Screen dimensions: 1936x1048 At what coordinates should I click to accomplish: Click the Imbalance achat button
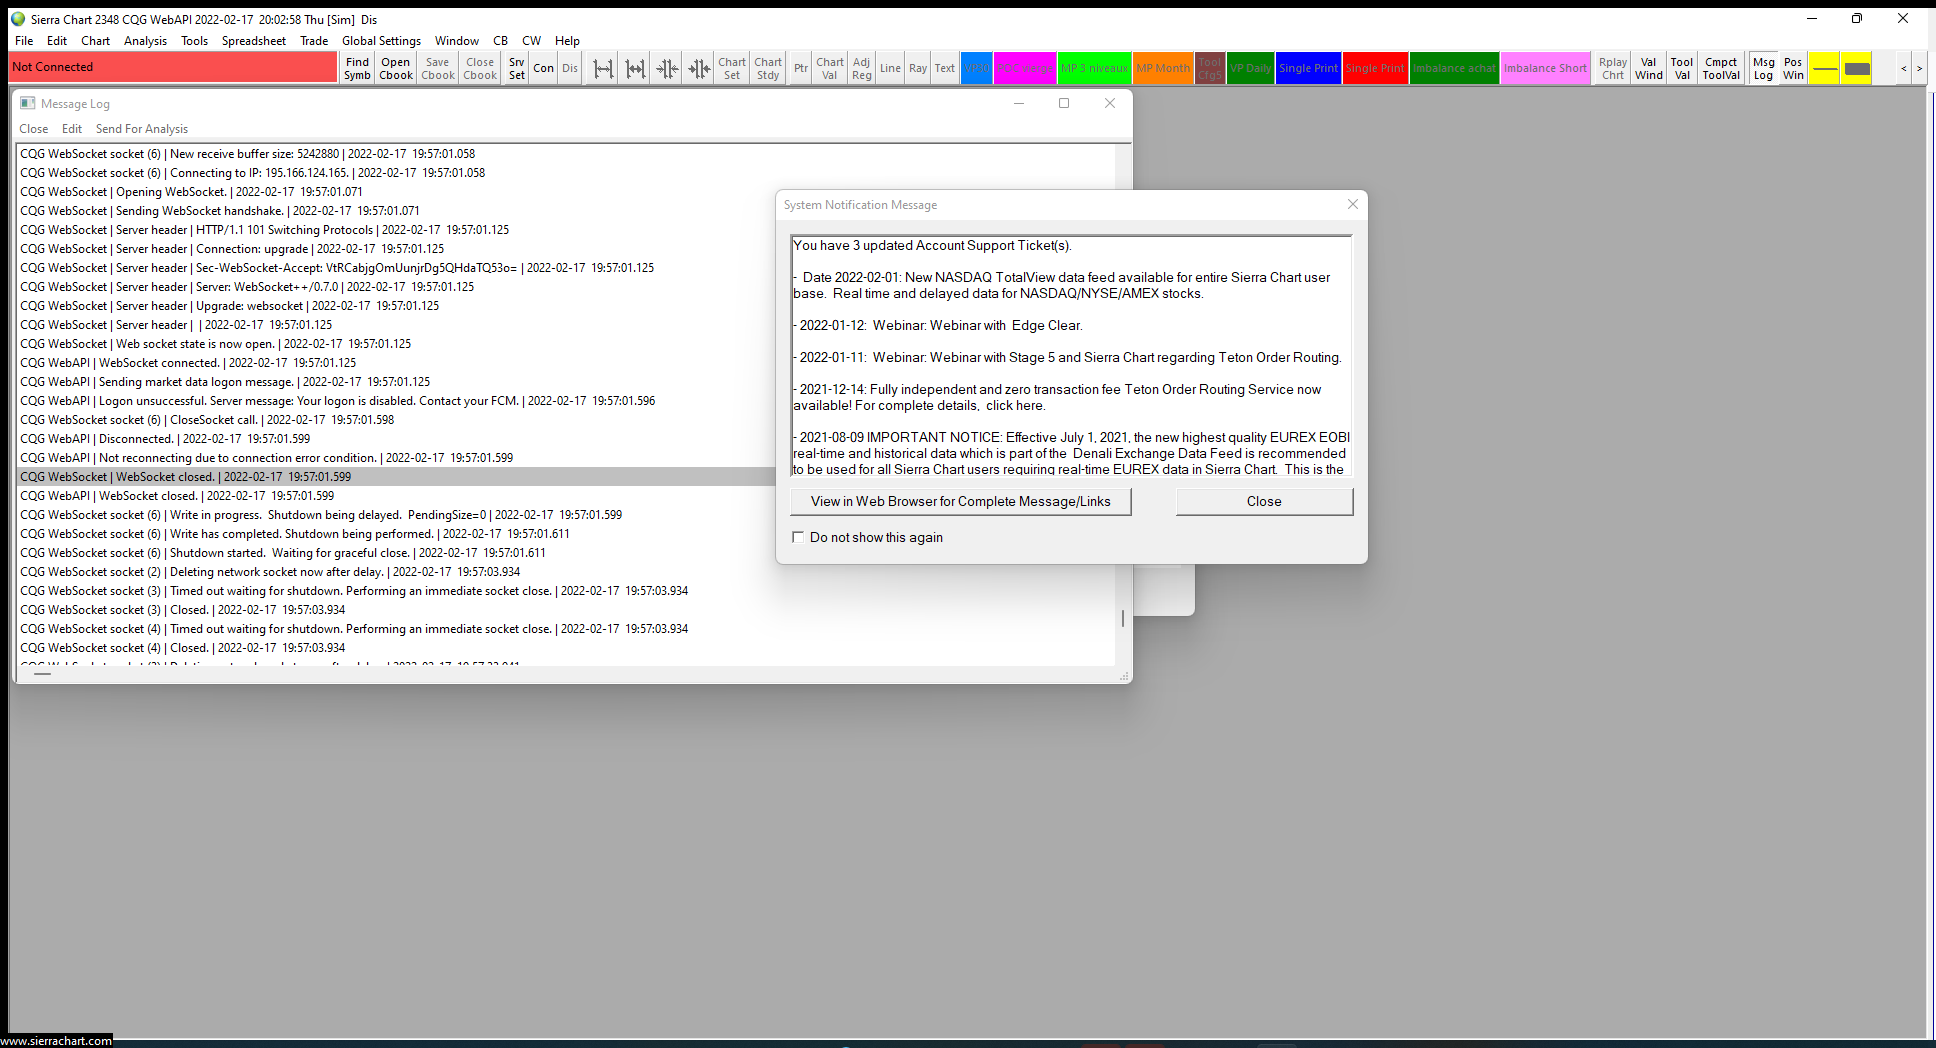coord(1455,68)
